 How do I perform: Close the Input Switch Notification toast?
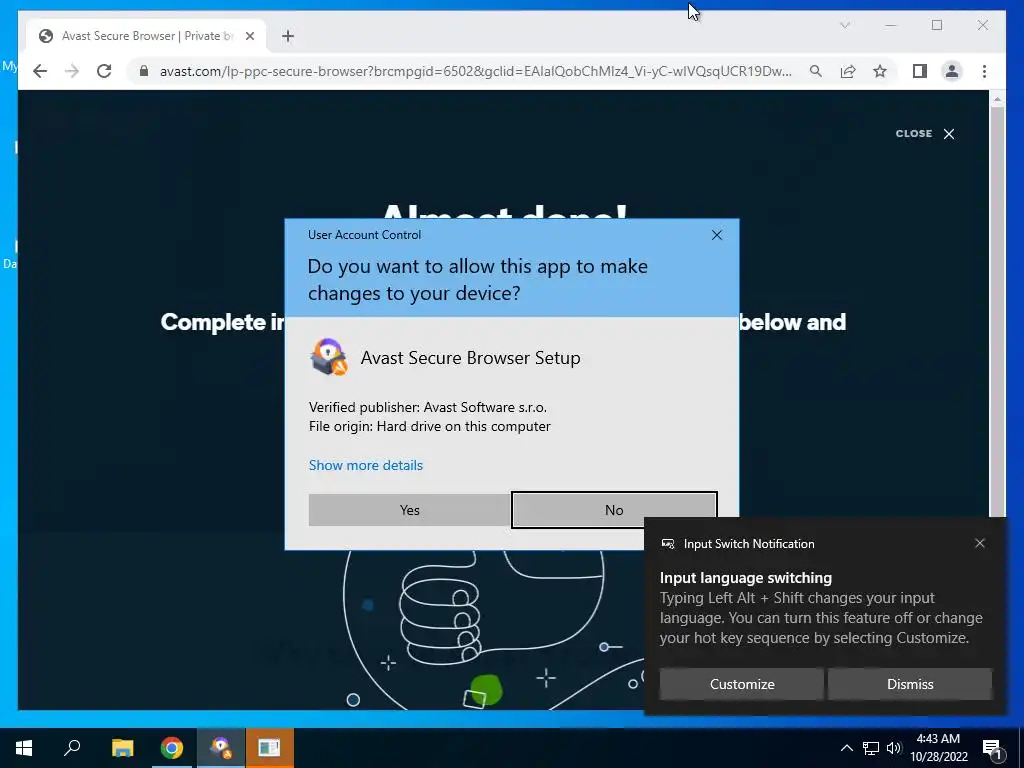coord(980,543)
